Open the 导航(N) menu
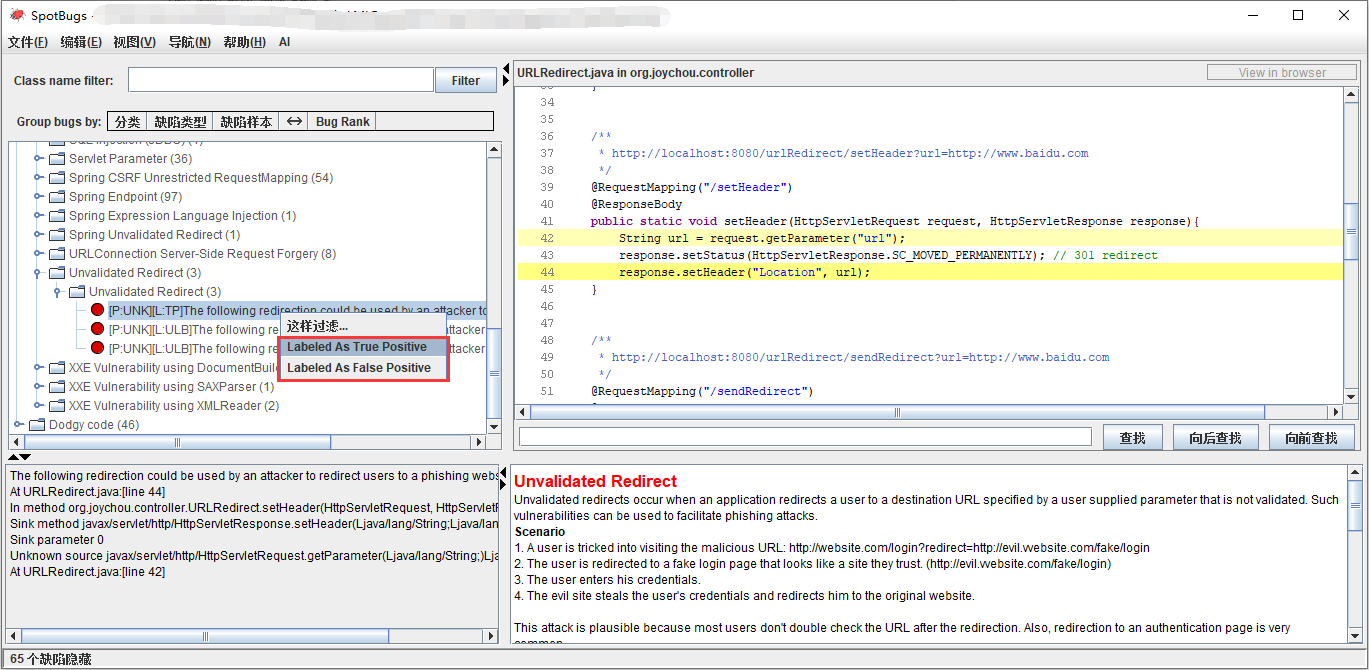 click(x=189, y=42)
